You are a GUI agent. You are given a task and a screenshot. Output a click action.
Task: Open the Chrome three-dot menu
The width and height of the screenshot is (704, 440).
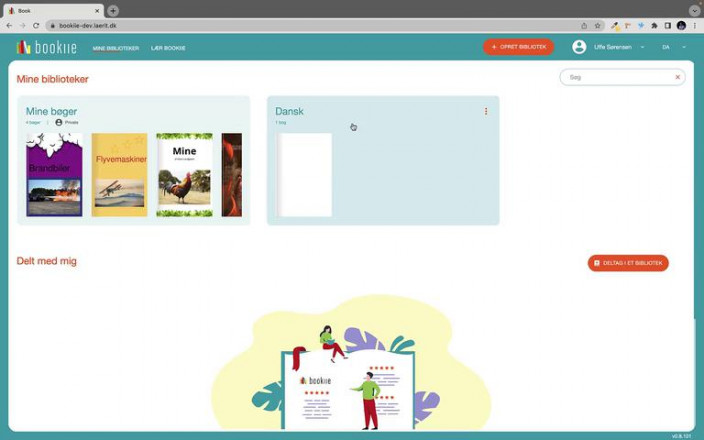coord(695,25)
